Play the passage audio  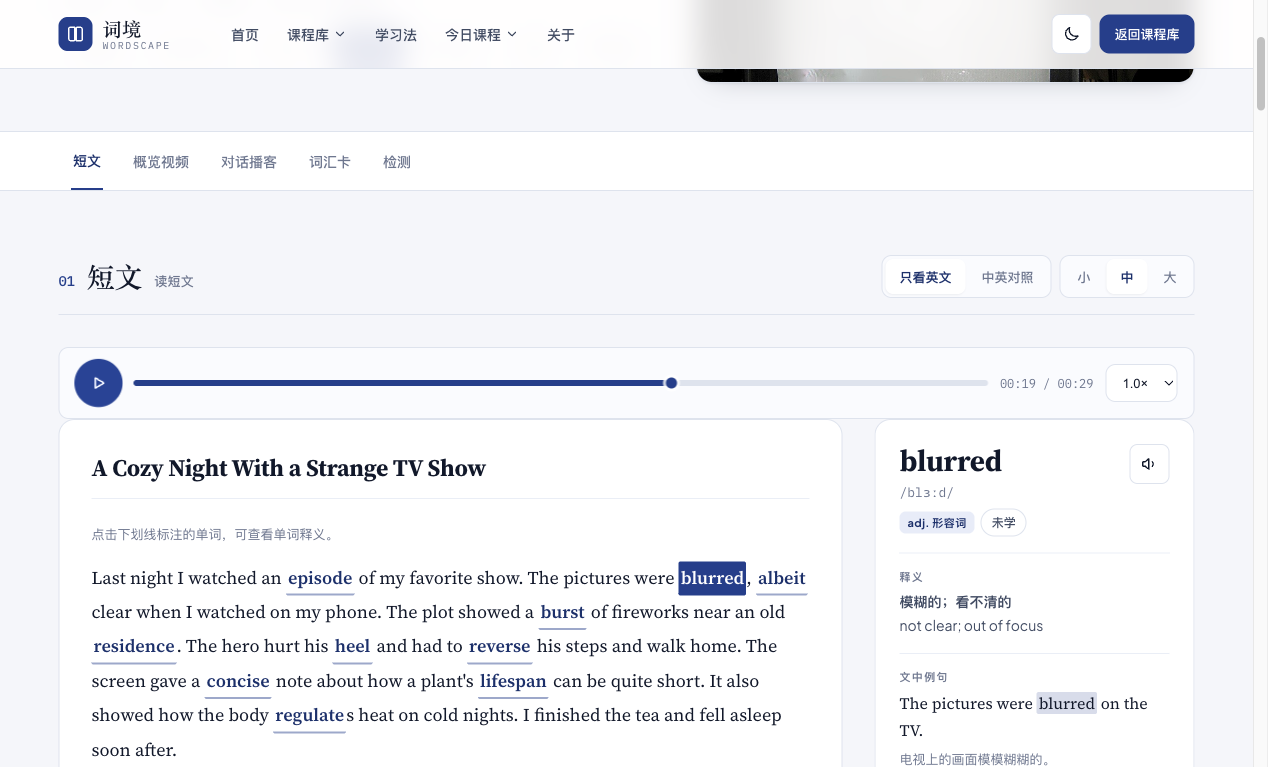click(x=98, y=383)
